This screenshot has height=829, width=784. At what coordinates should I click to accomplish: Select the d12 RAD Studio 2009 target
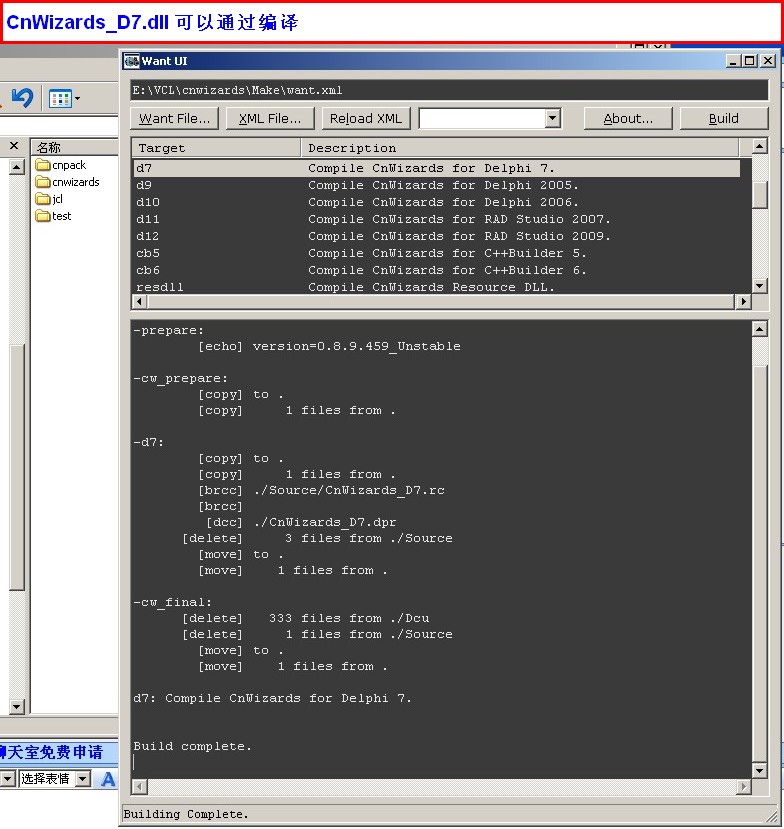point(147,236)
